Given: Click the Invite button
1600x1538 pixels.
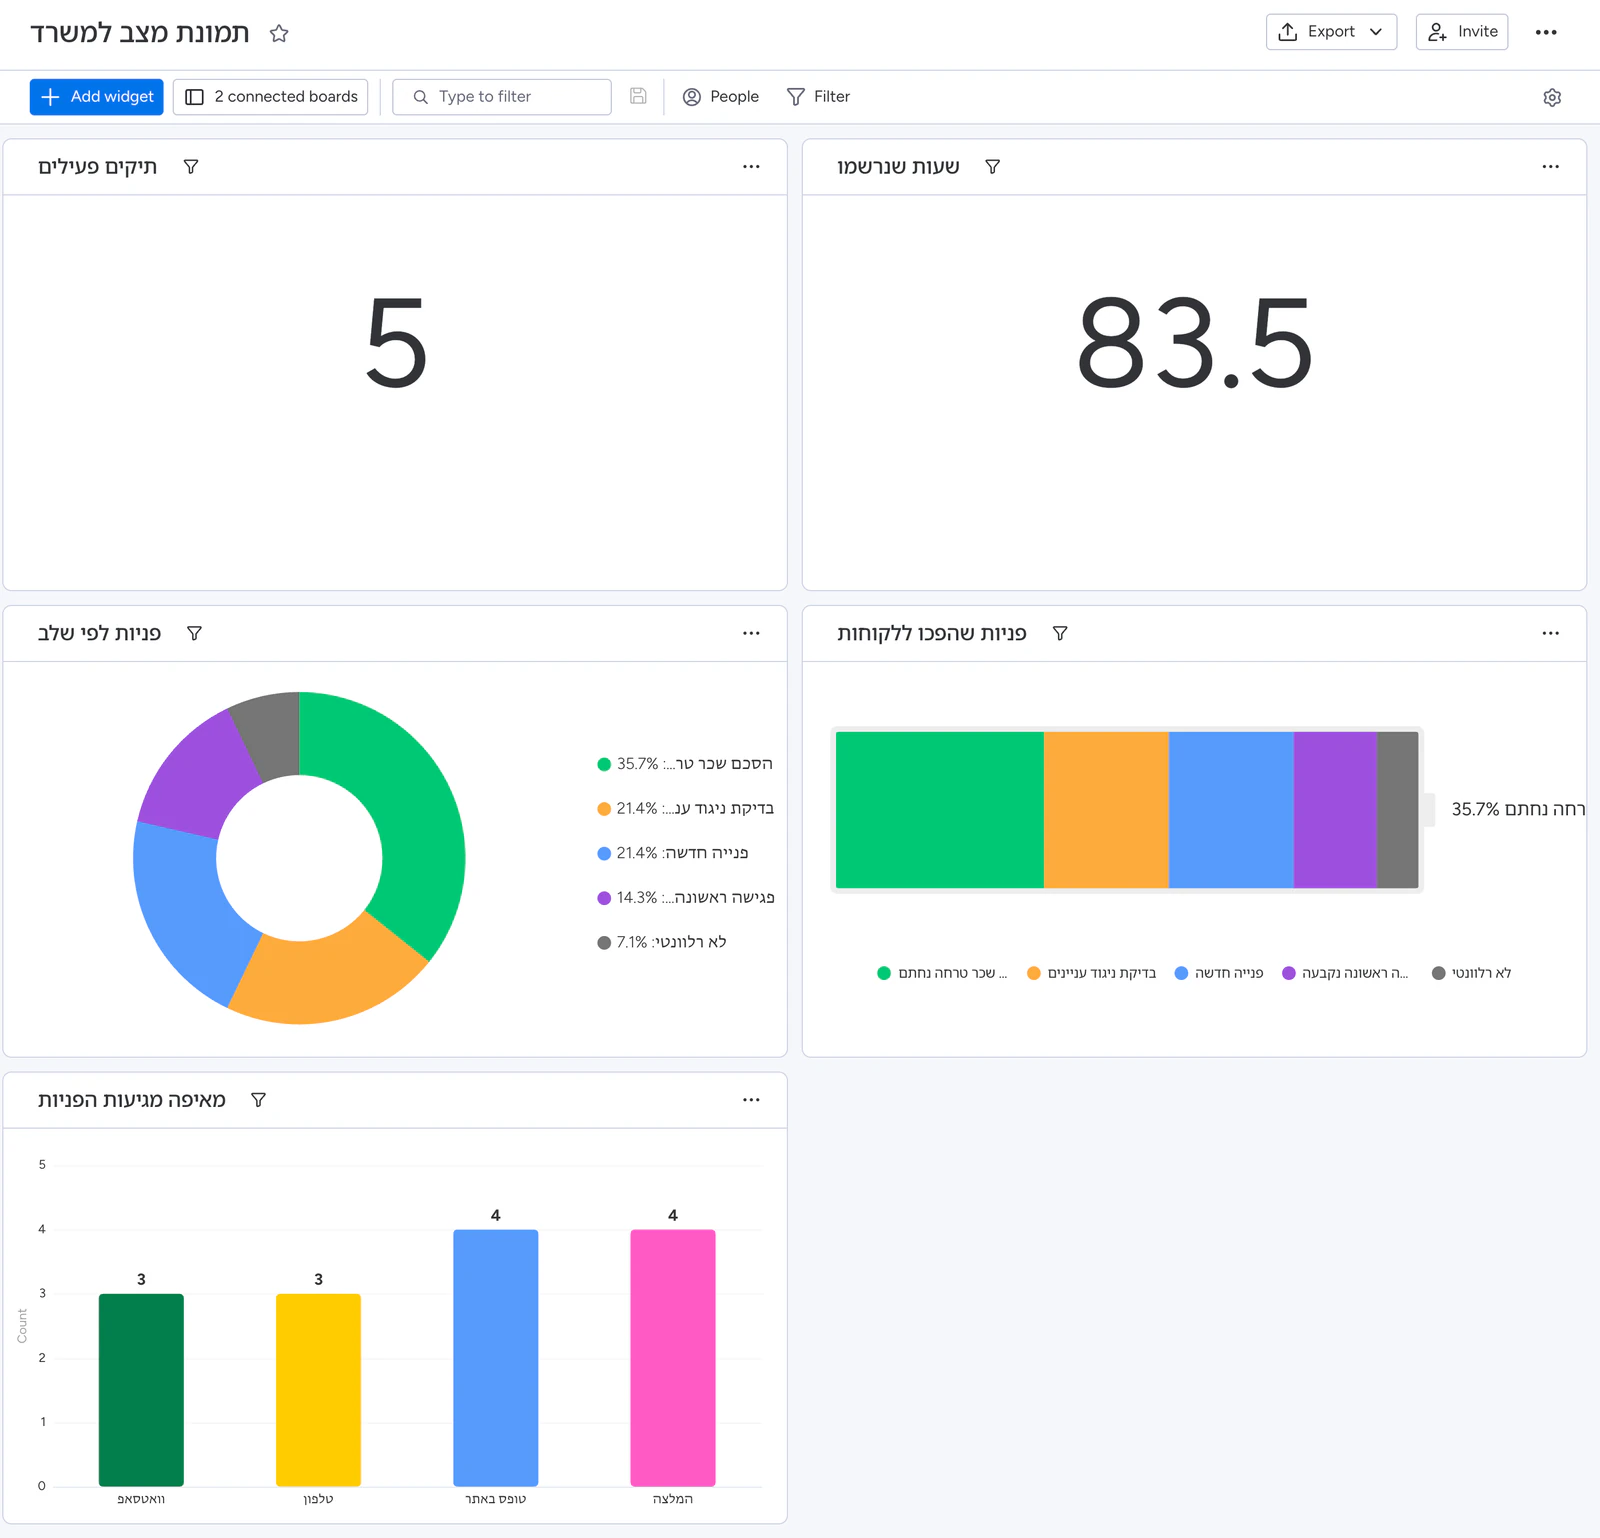Looking at the screenshot, I should coord(1462,32).
